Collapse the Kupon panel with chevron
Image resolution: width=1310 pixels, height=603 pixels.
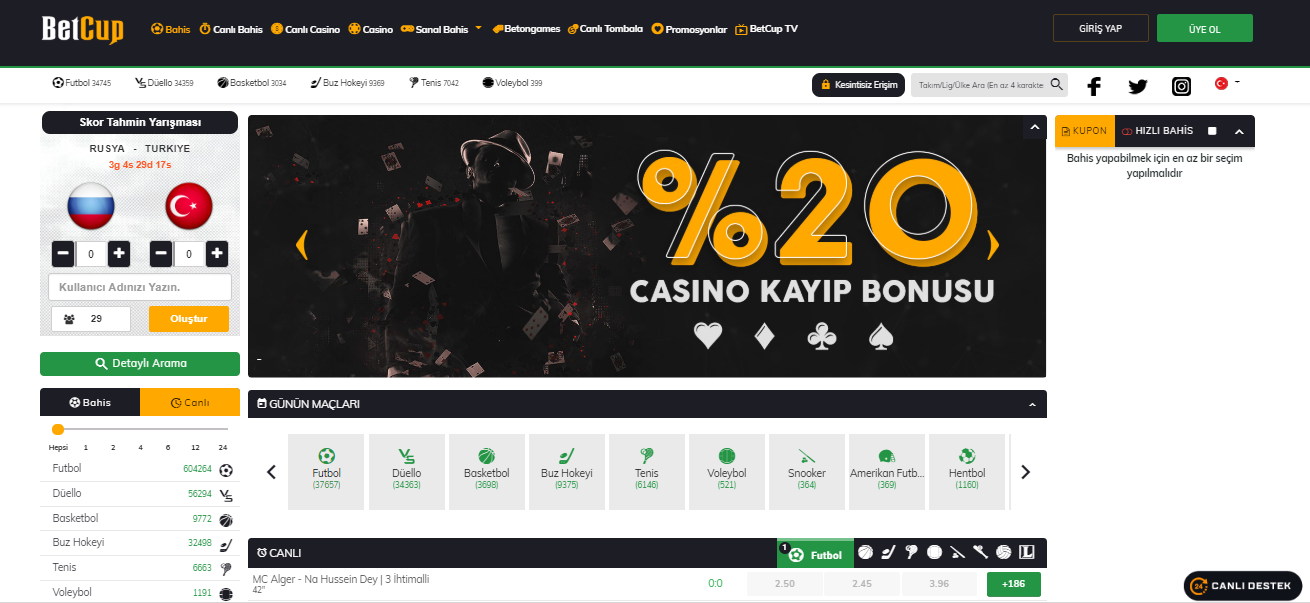(x=1239, y=131)
